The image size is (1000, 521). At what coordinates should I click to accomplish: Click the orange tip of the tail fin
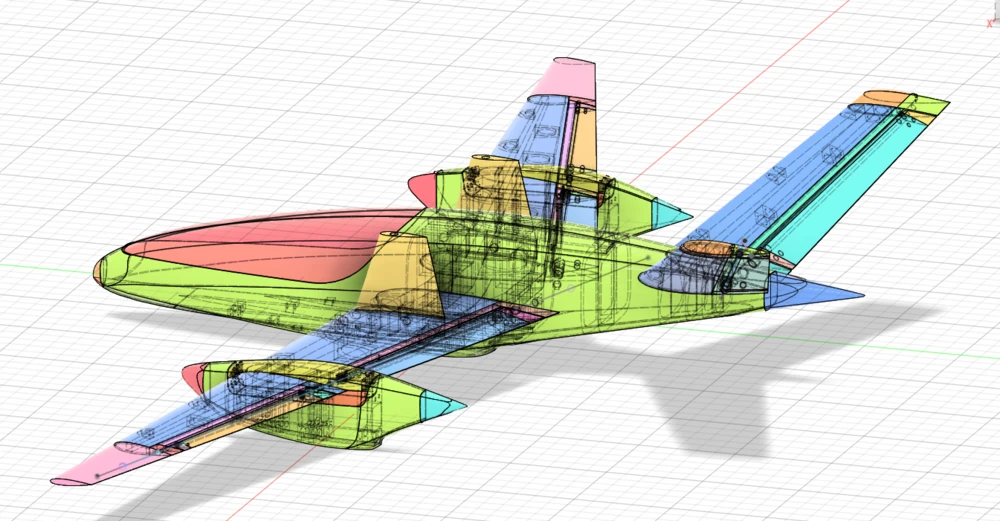coord(883,98)
